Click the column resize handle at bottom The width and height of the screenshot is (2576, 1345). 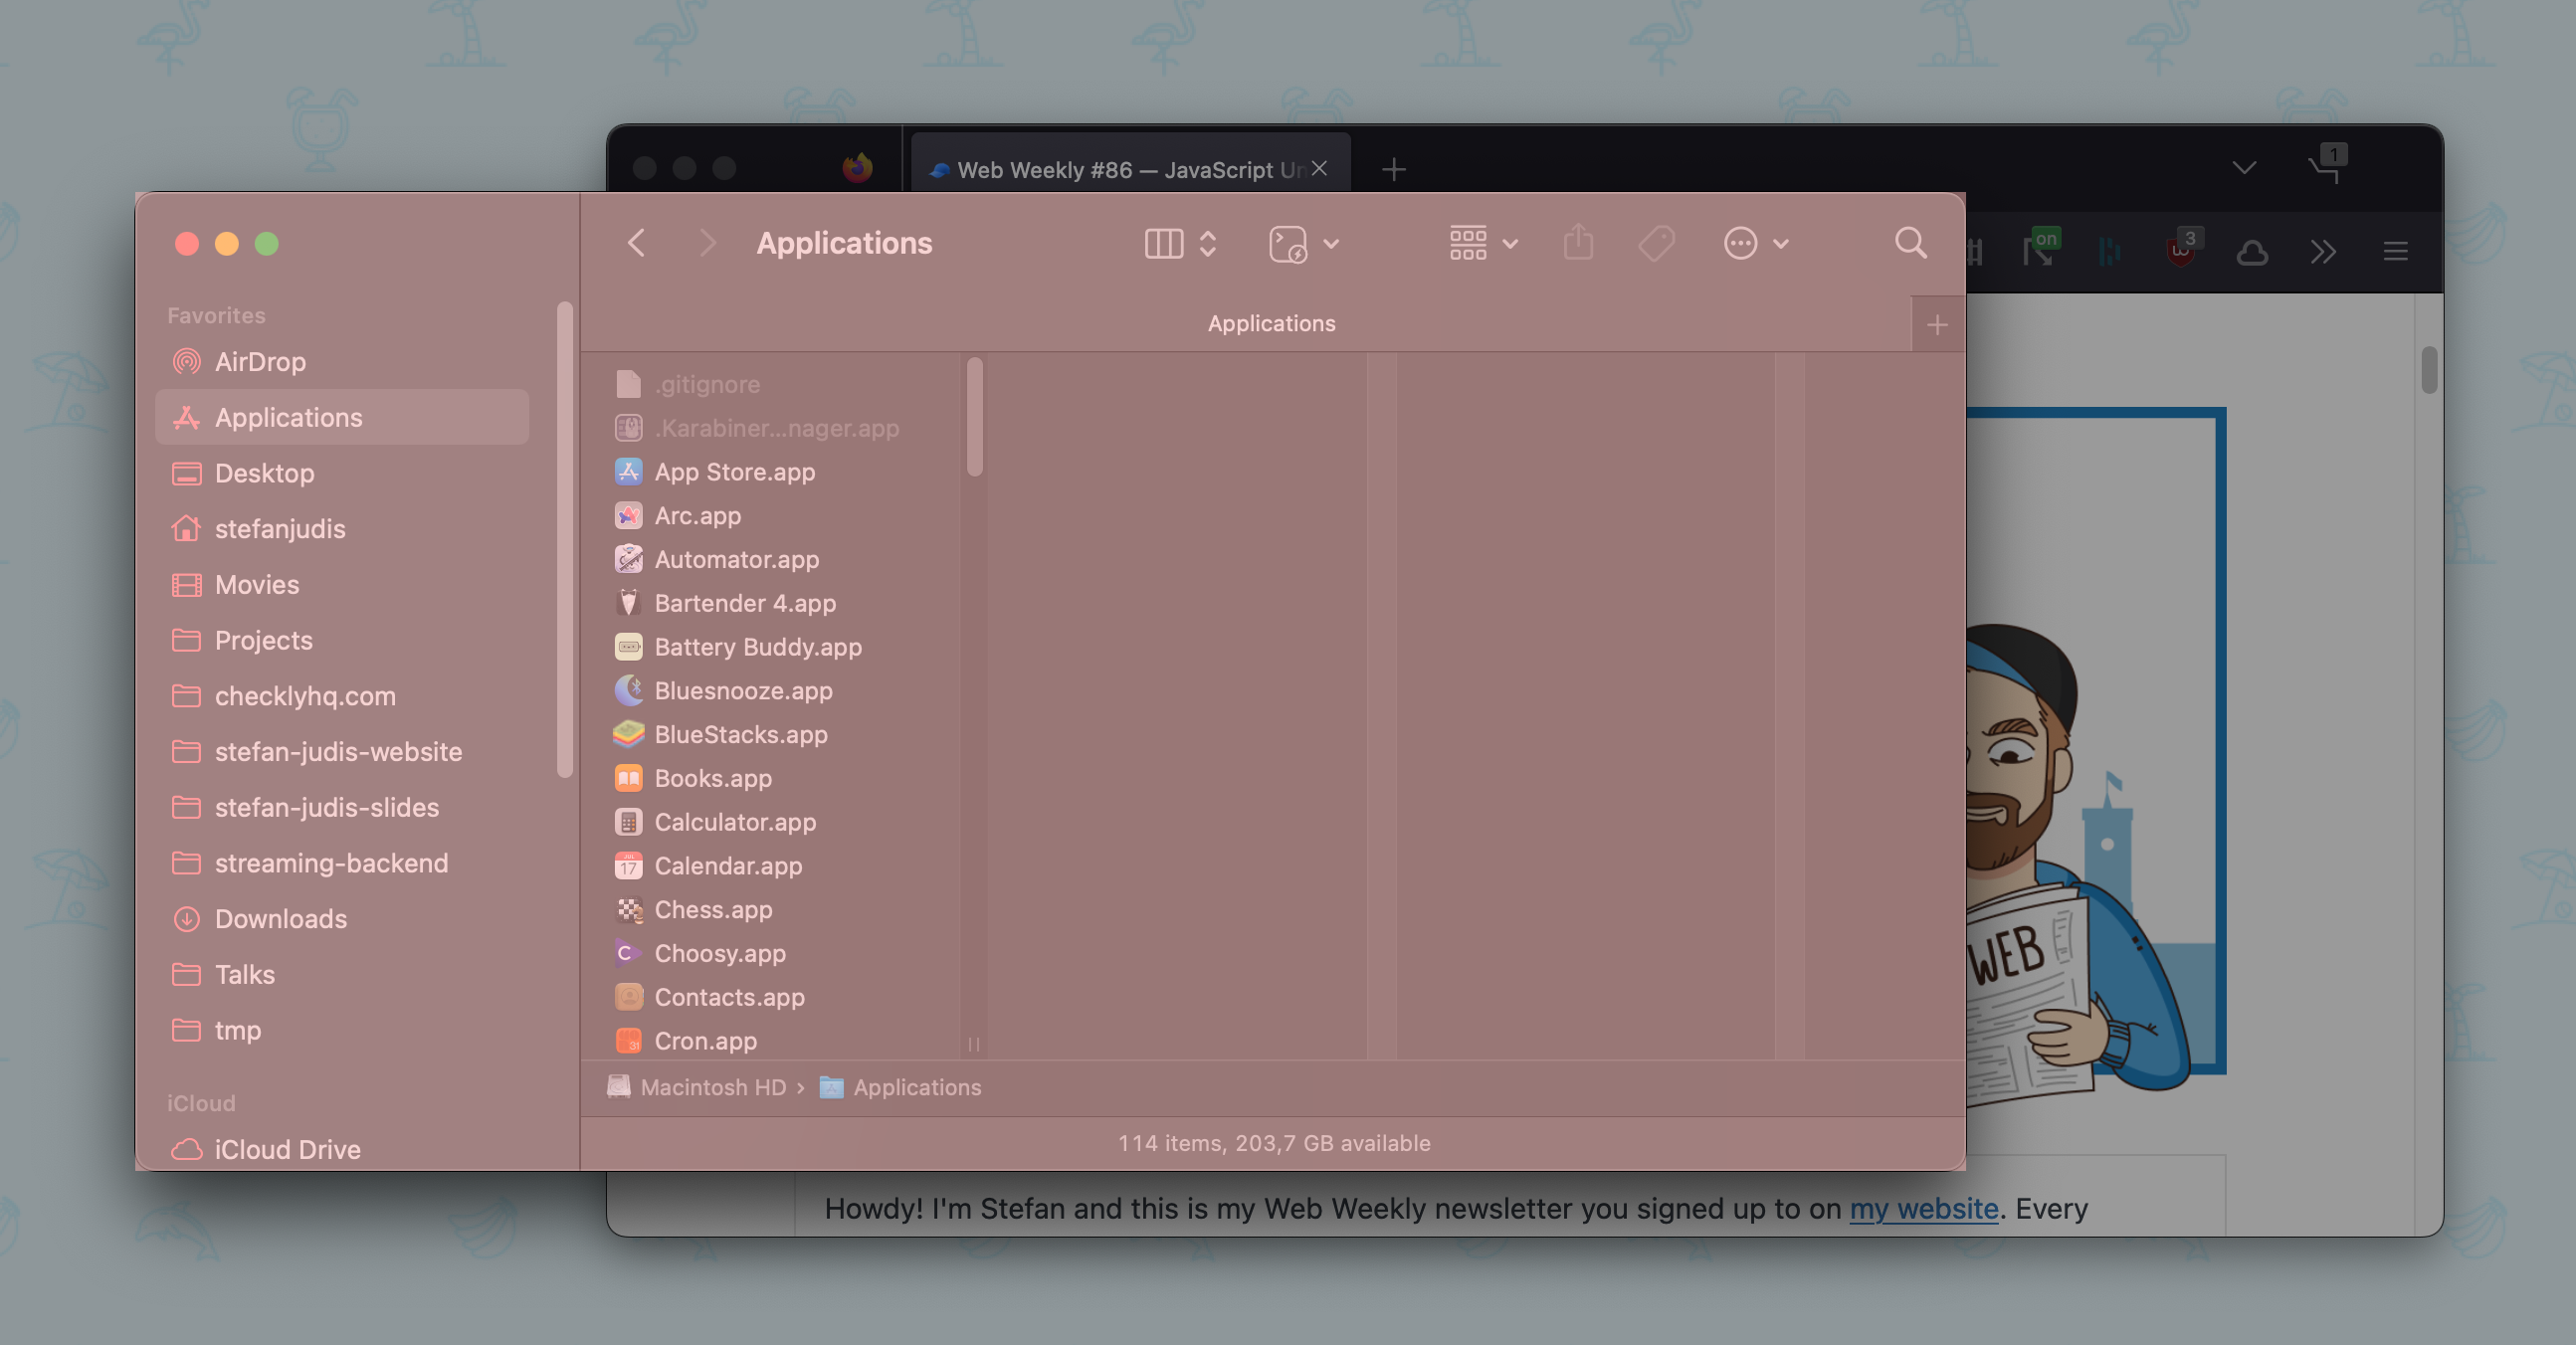point(973,1044)
